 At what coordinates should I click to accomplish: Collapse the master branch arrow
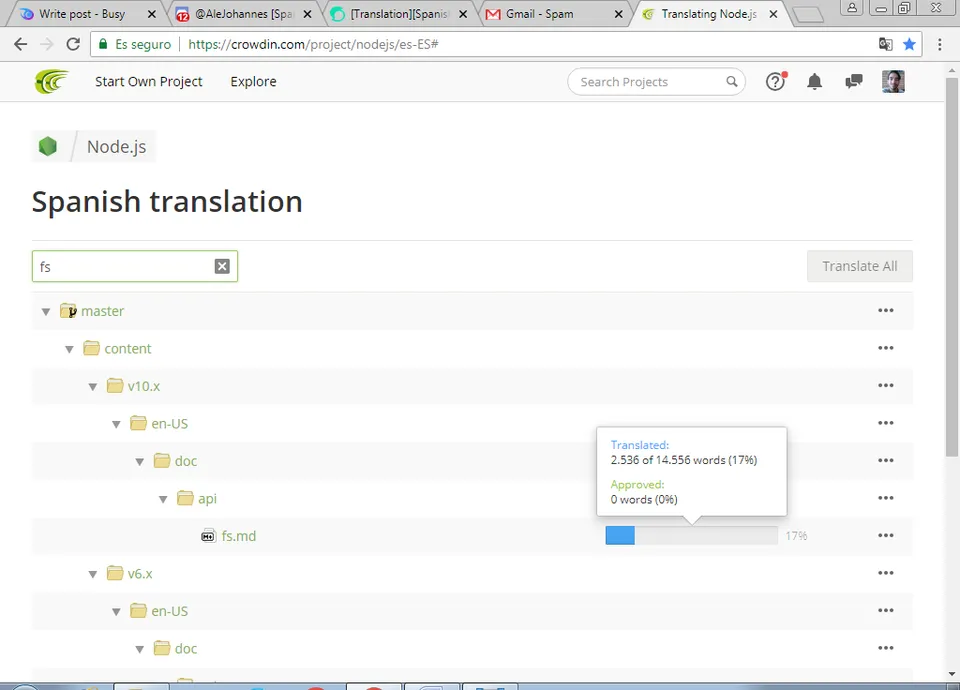(46, 312)
